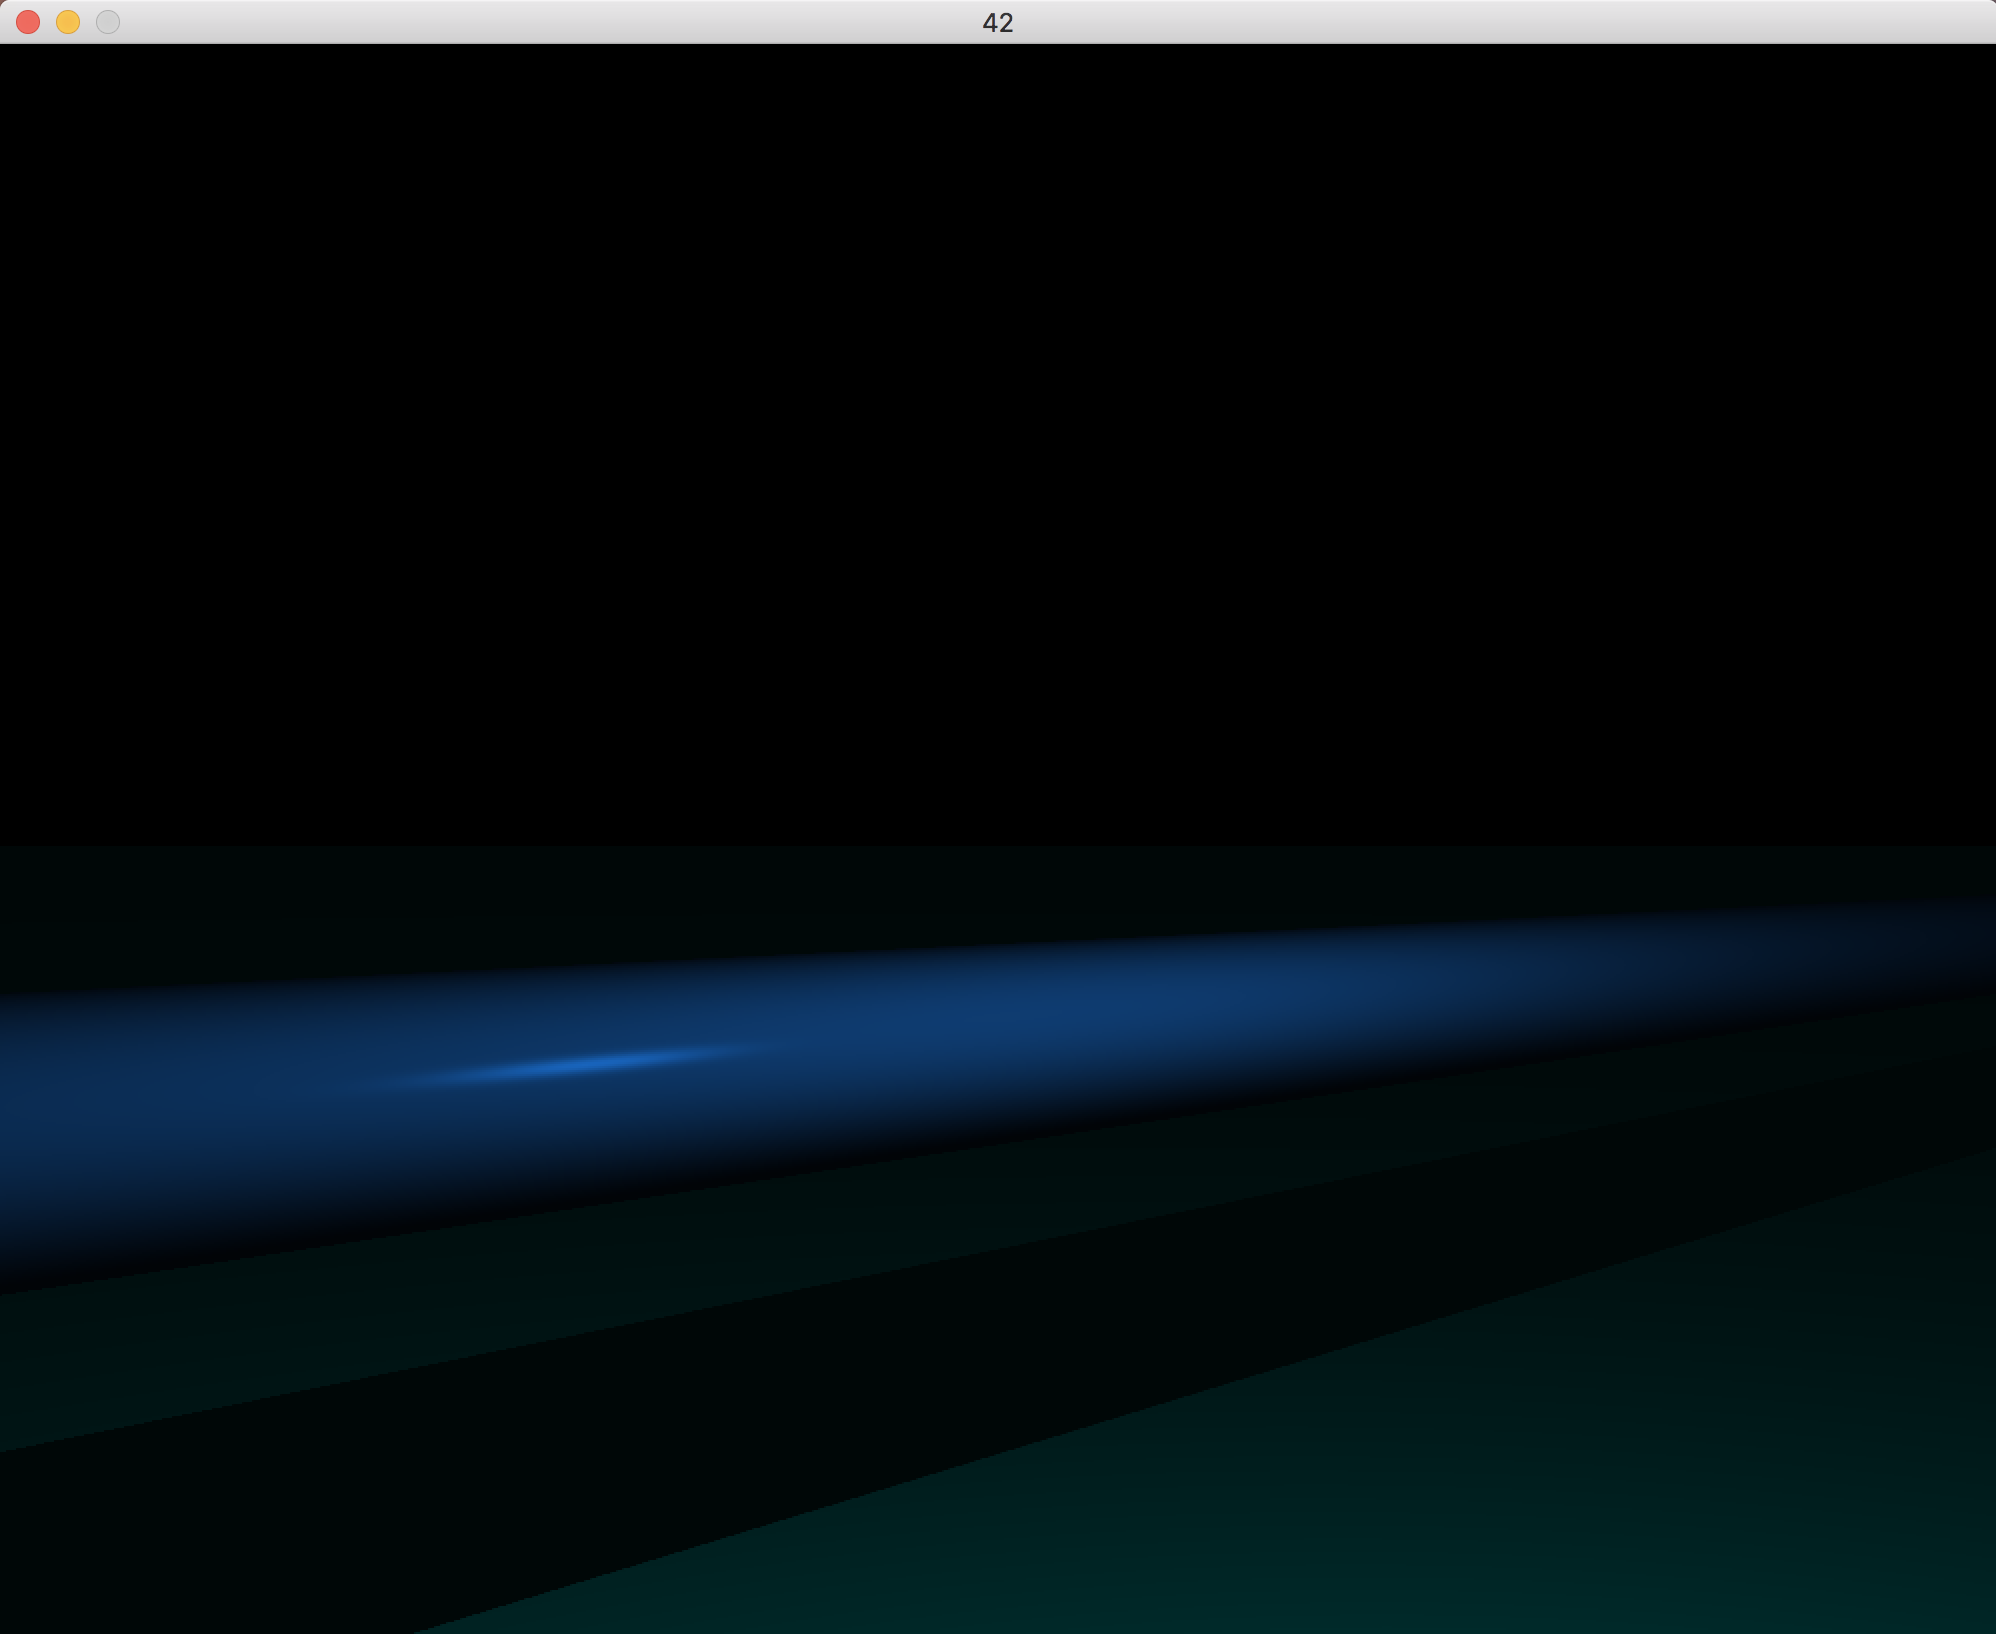Click the "42" window title text

point(998,23)
